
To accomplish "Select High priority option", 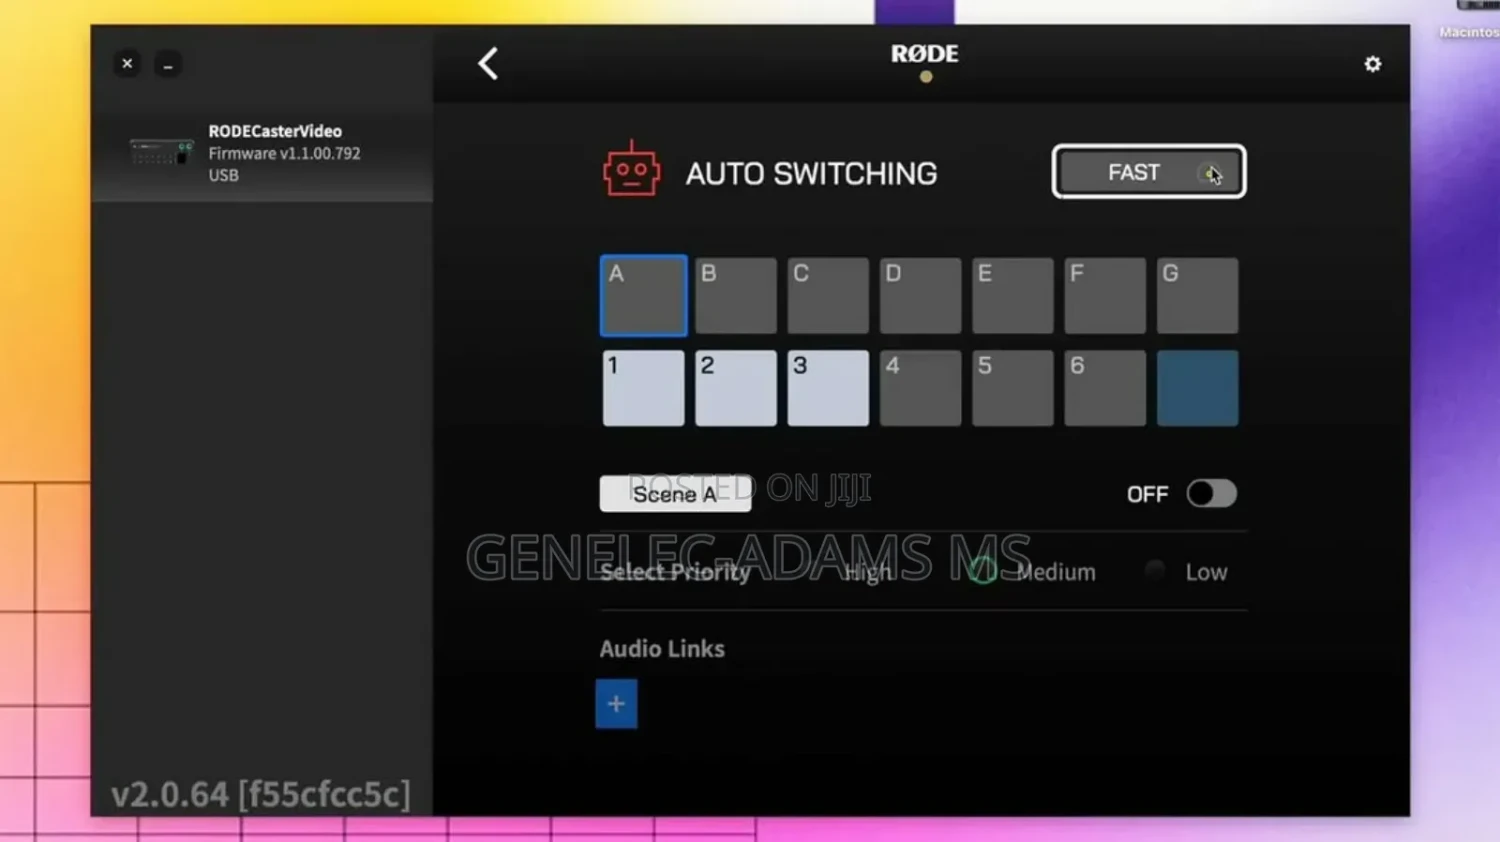I will [x=866, y=572].
